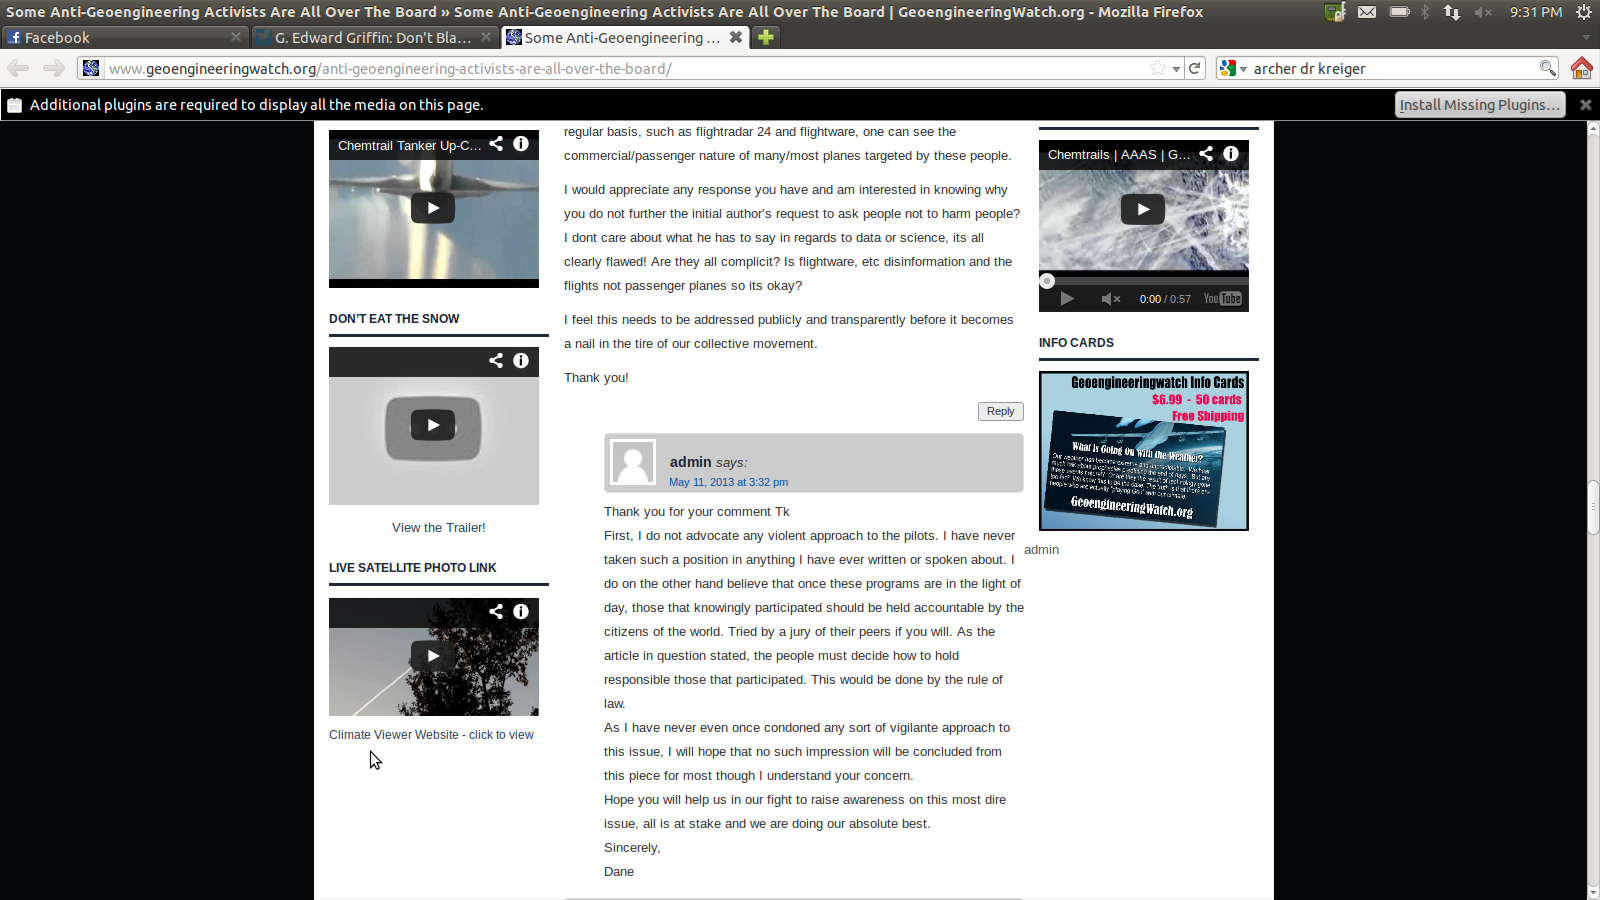Bookmark this page with the star icon
The image size is (1600, 900).
[1158, 68]
